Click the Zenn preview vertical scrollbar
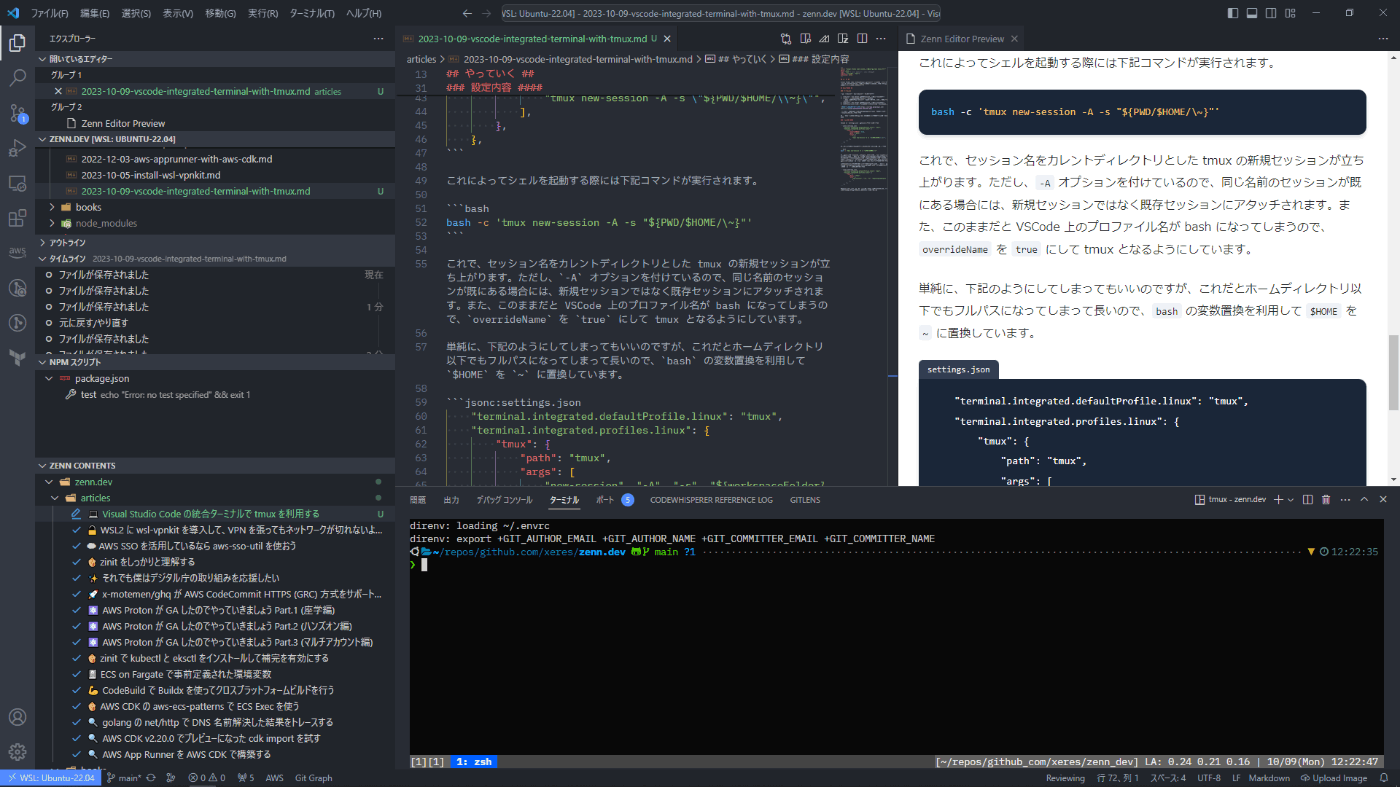Image resolution: width=1400 pixels, height=787 pixels. point(1394,372)
